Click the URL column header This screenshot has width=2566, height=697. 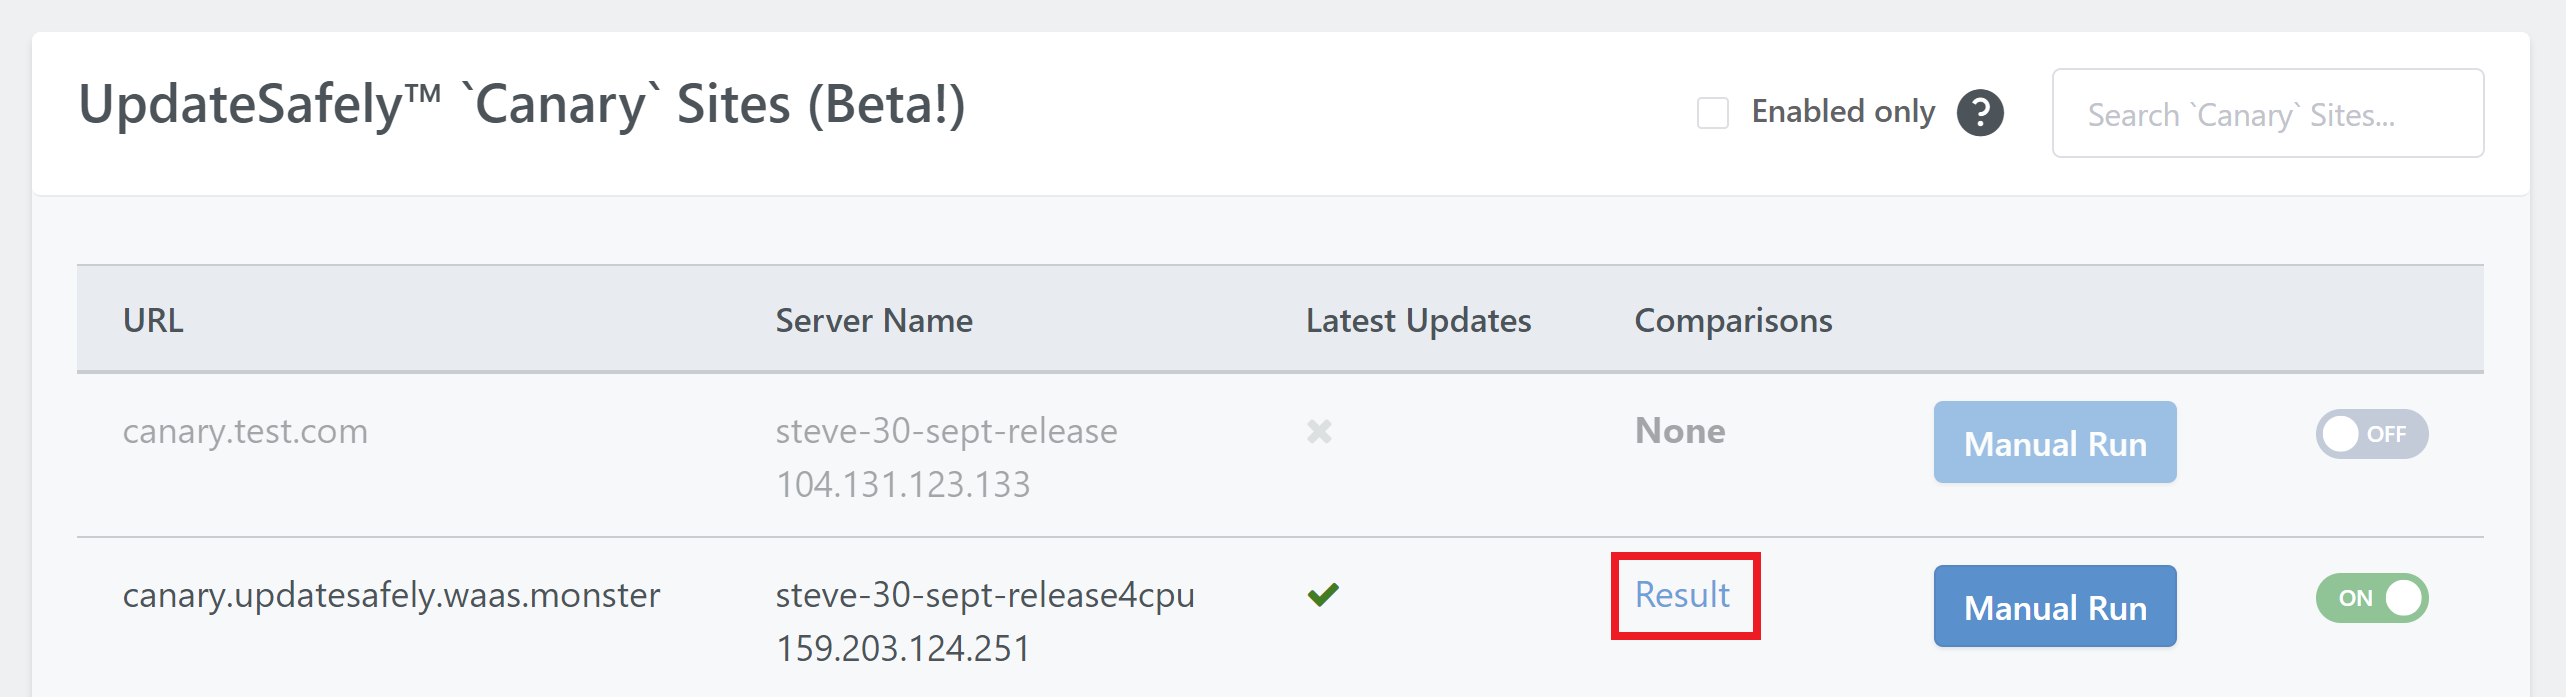pos(153,320)
